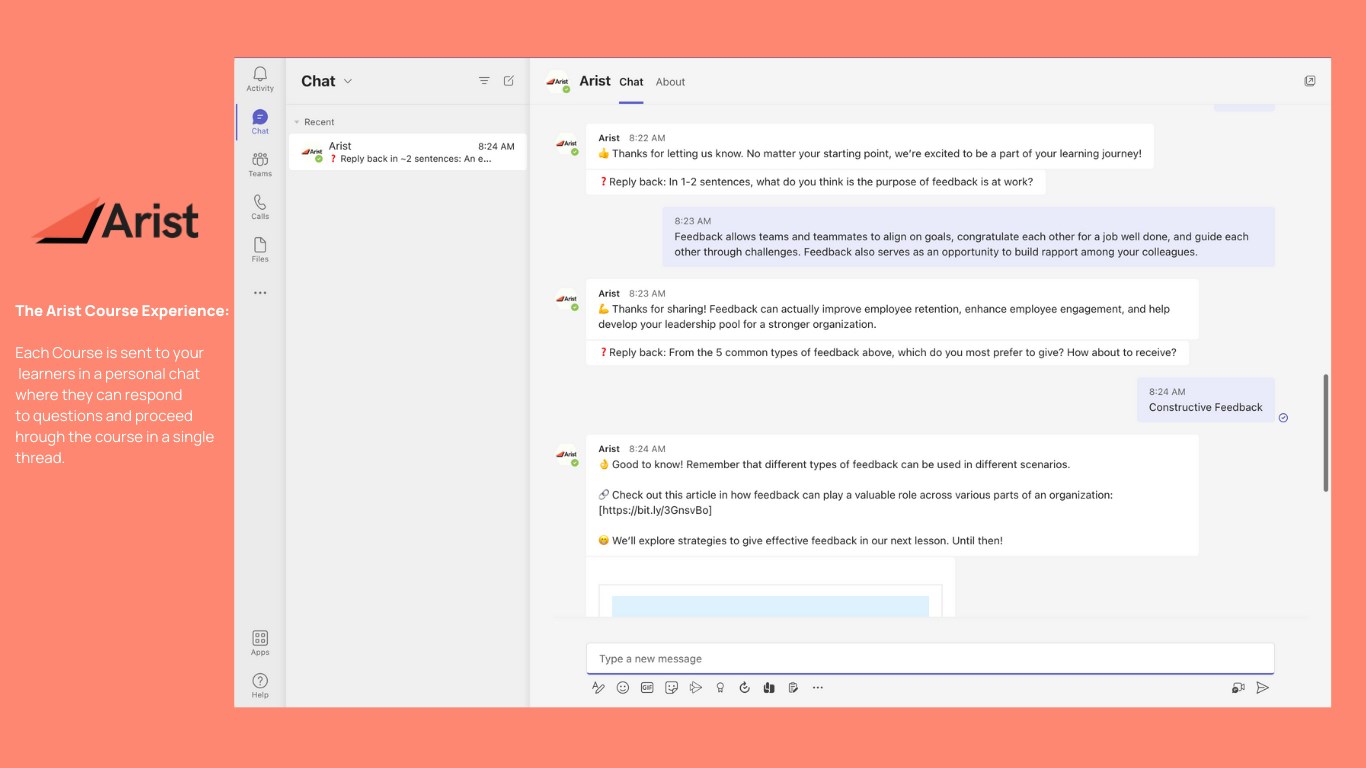Open Help in the sidebar

point(260,686)
